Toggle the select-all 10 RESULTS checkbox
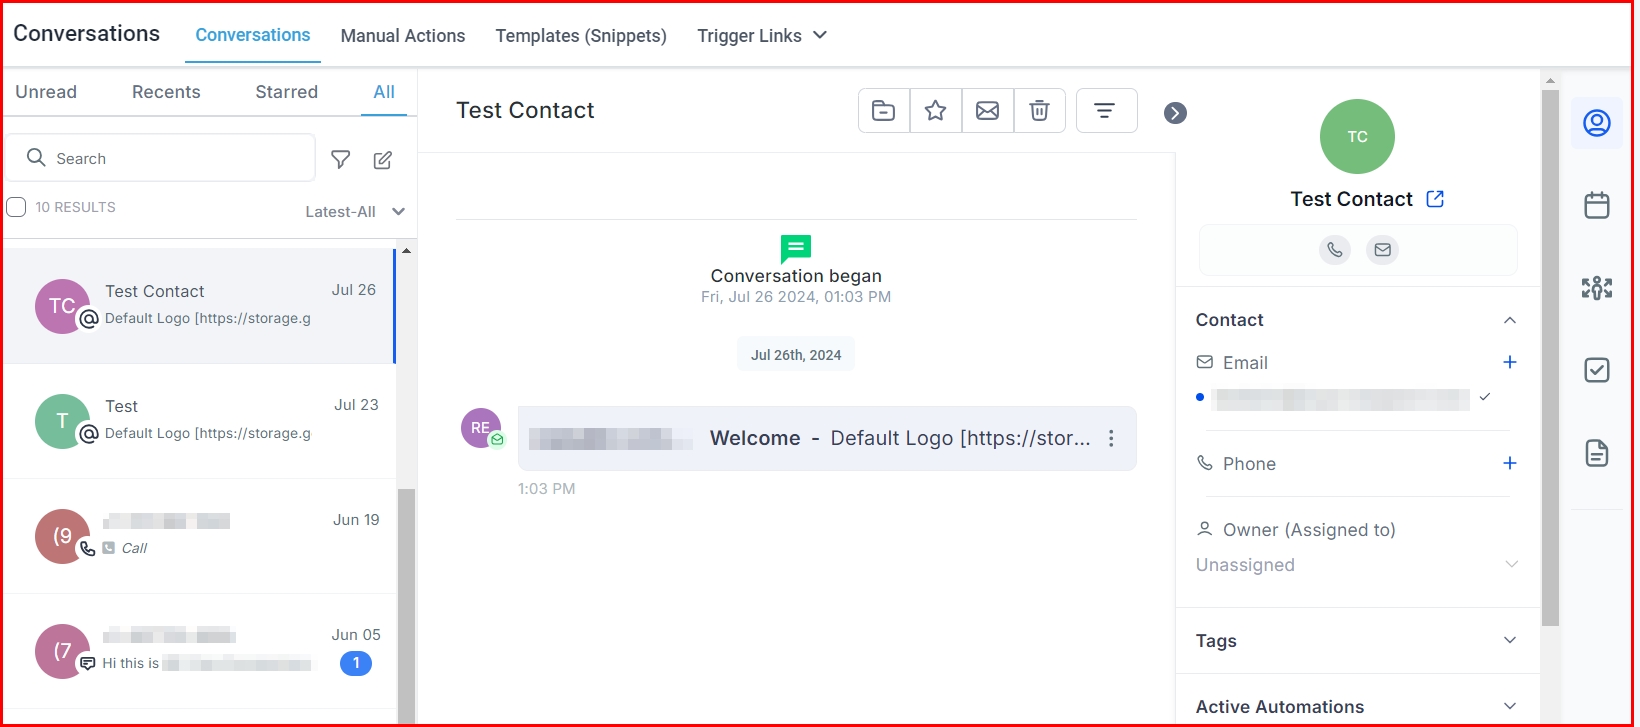Screen dimensions: 1640x727 coord(16,207)
